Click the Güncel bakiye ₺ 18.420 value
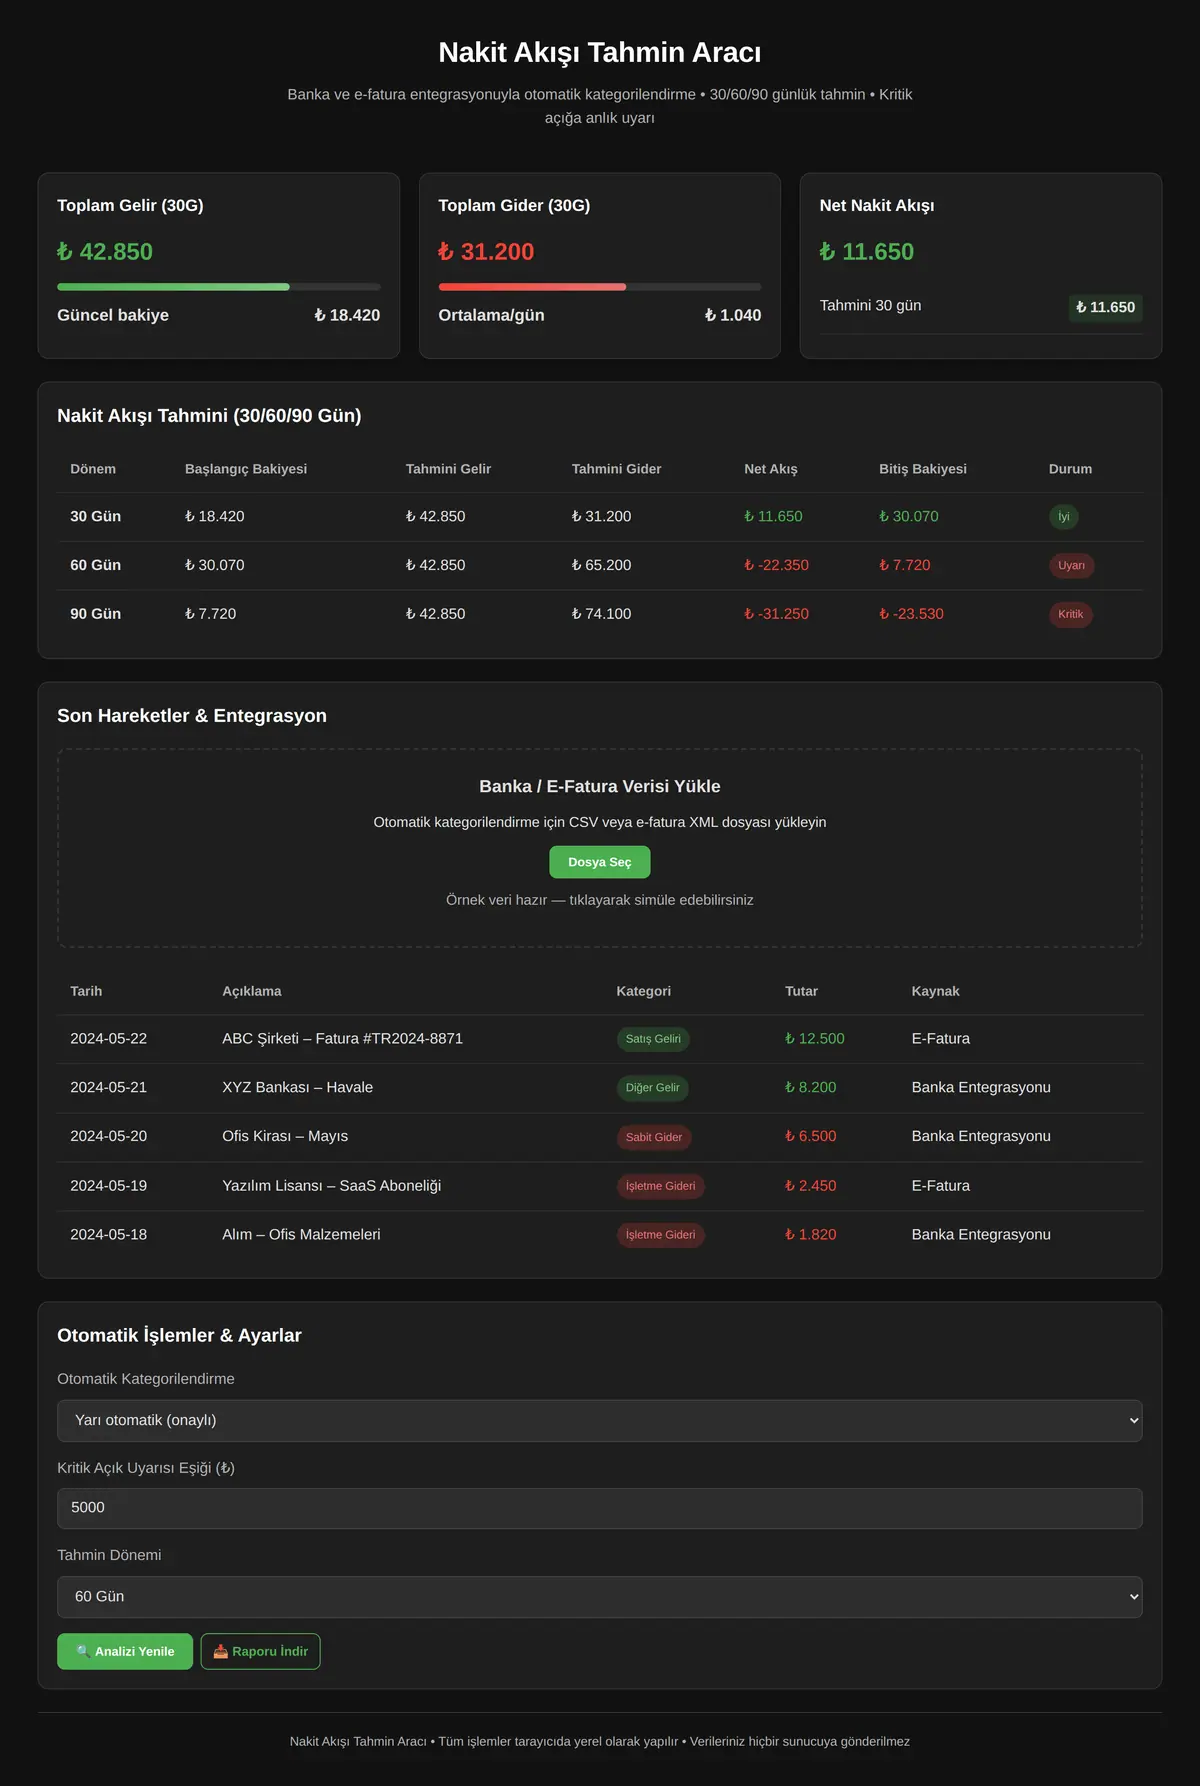Screen dimensions: 1200x1786 tap(347, 315)
